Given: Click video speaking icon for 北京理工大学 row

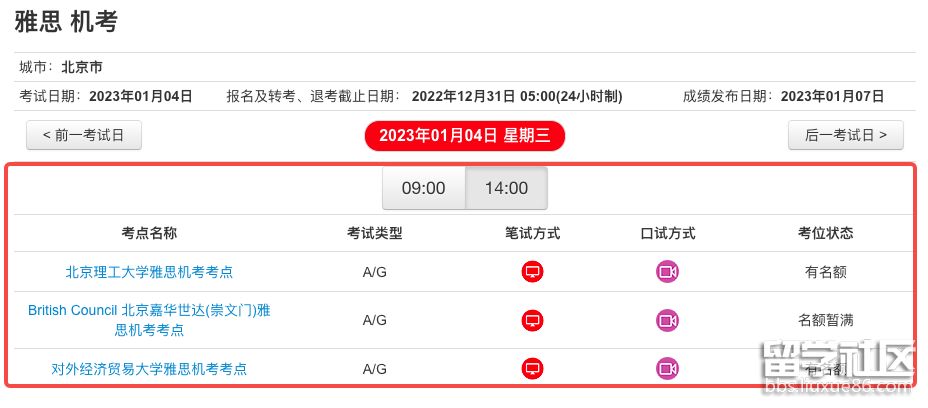Looking at the screenshot, I should (667, 272).
